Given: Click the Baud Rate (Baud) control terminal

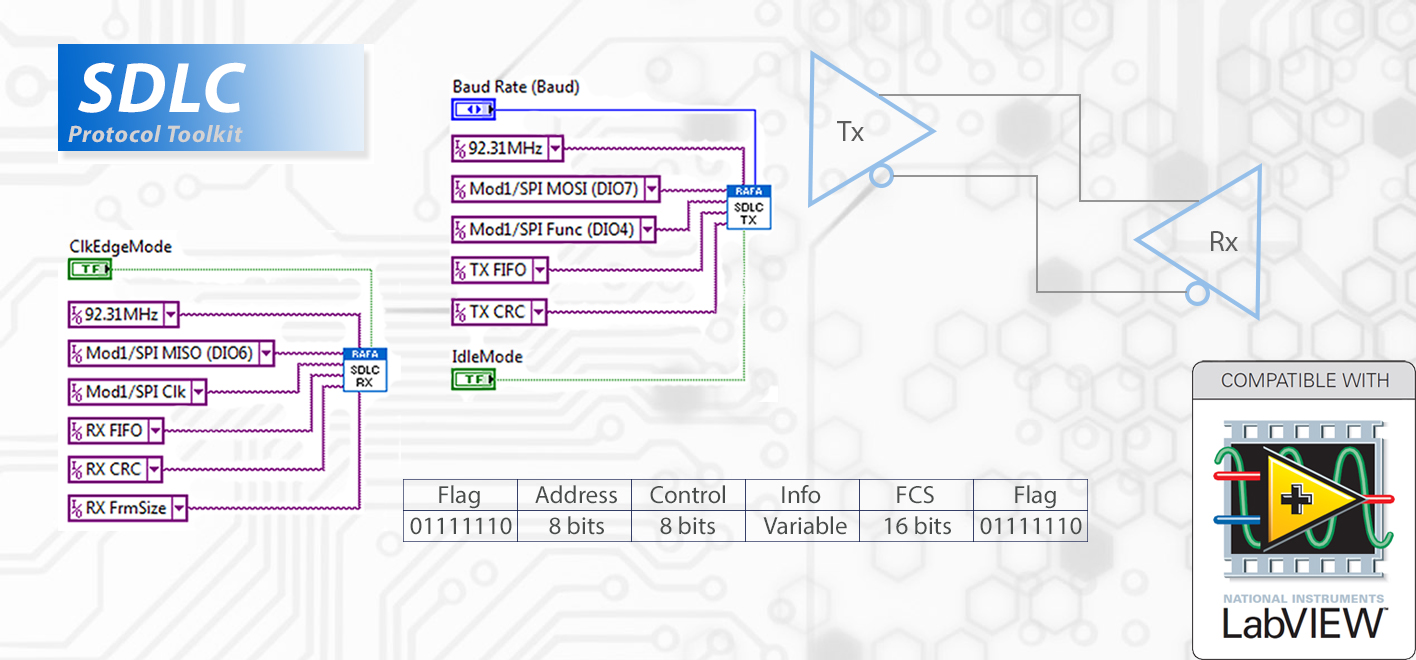Looking at the screenshot, I should coord(472,108).
